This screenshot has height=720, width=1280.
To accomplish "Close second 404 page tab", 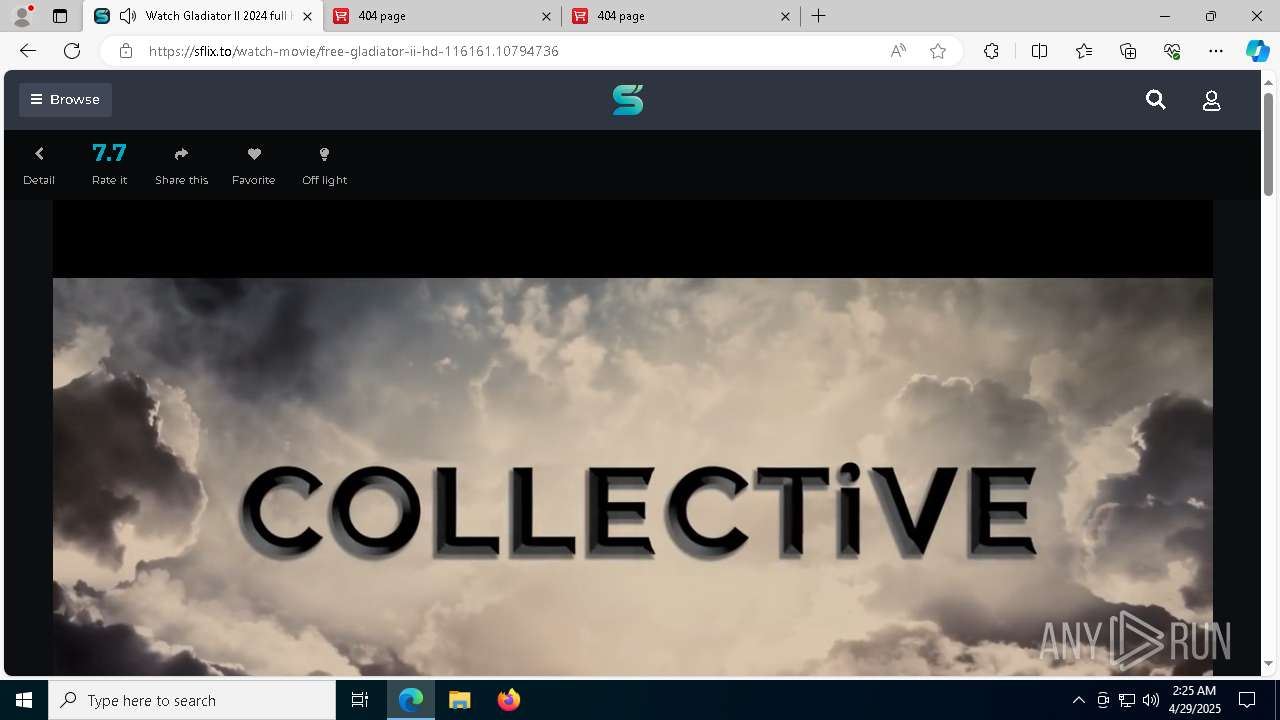I will pos(785,16).
